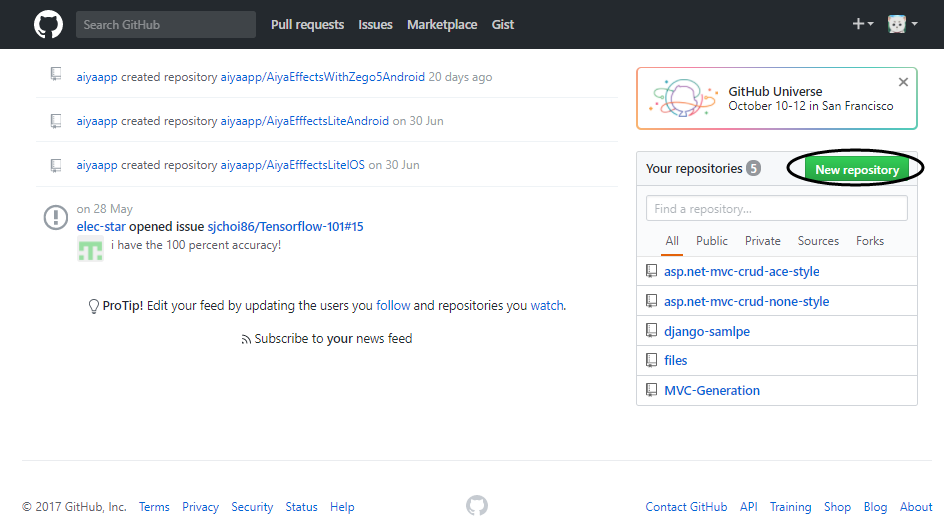
Task: Click repo icon next to MVC-Generation
Action: 651,390
